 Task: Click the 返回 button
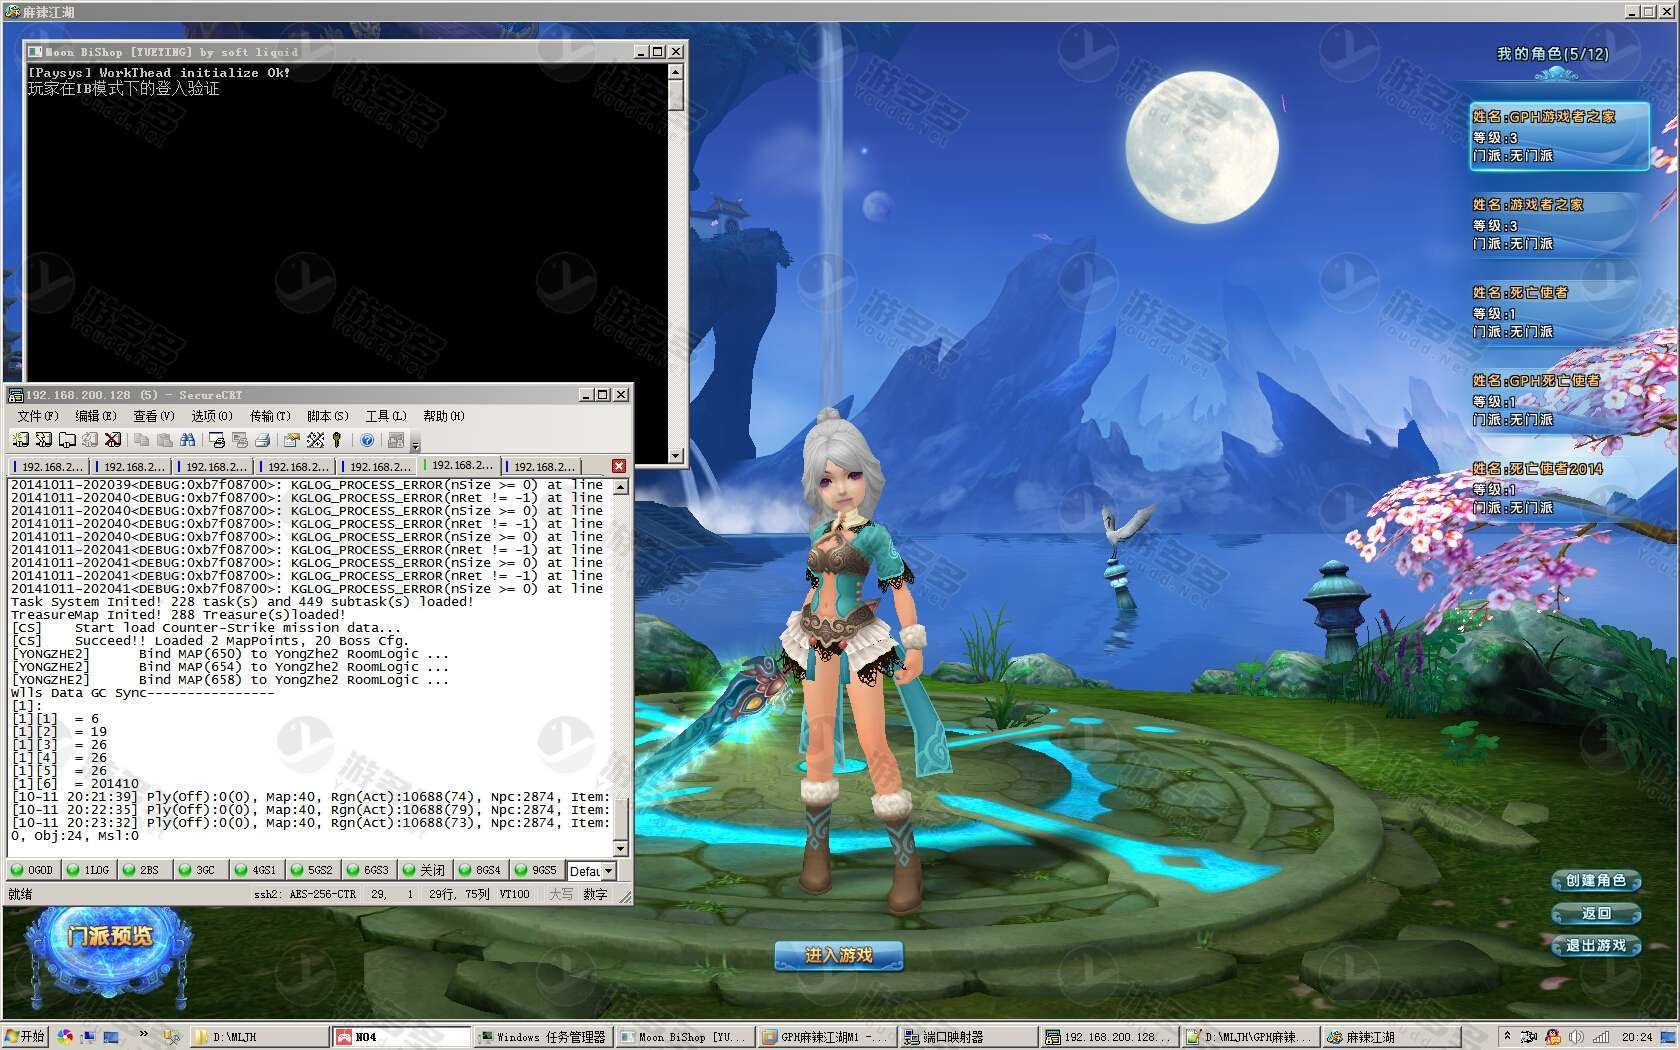(1596, 913)
